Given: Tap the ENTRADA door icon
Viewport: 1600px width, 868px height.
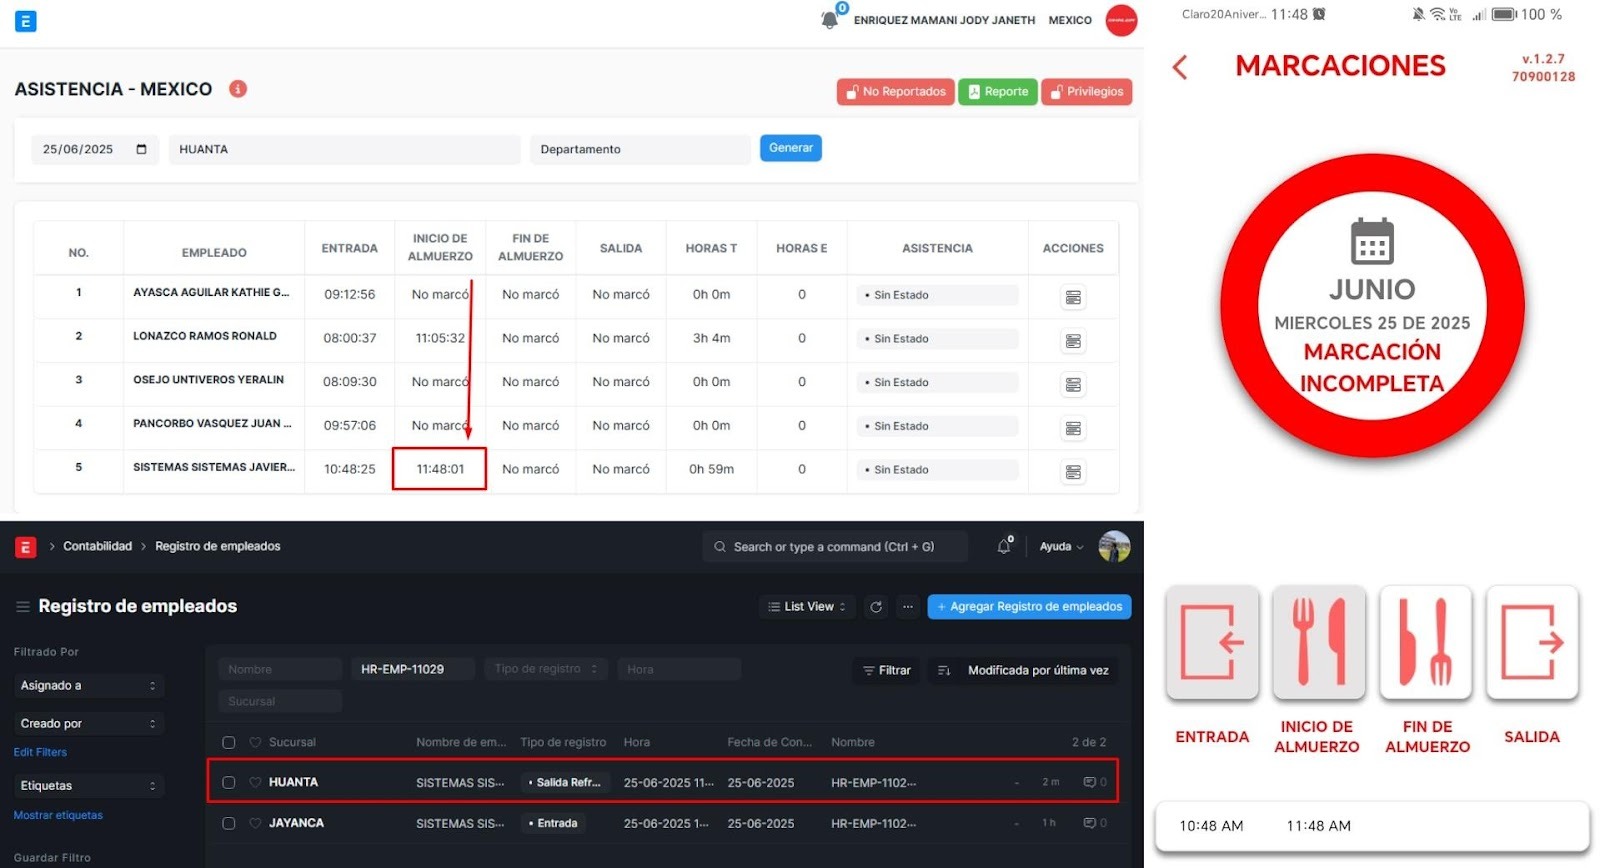Looking at the screenshot, I should [x=1212, y=642].
